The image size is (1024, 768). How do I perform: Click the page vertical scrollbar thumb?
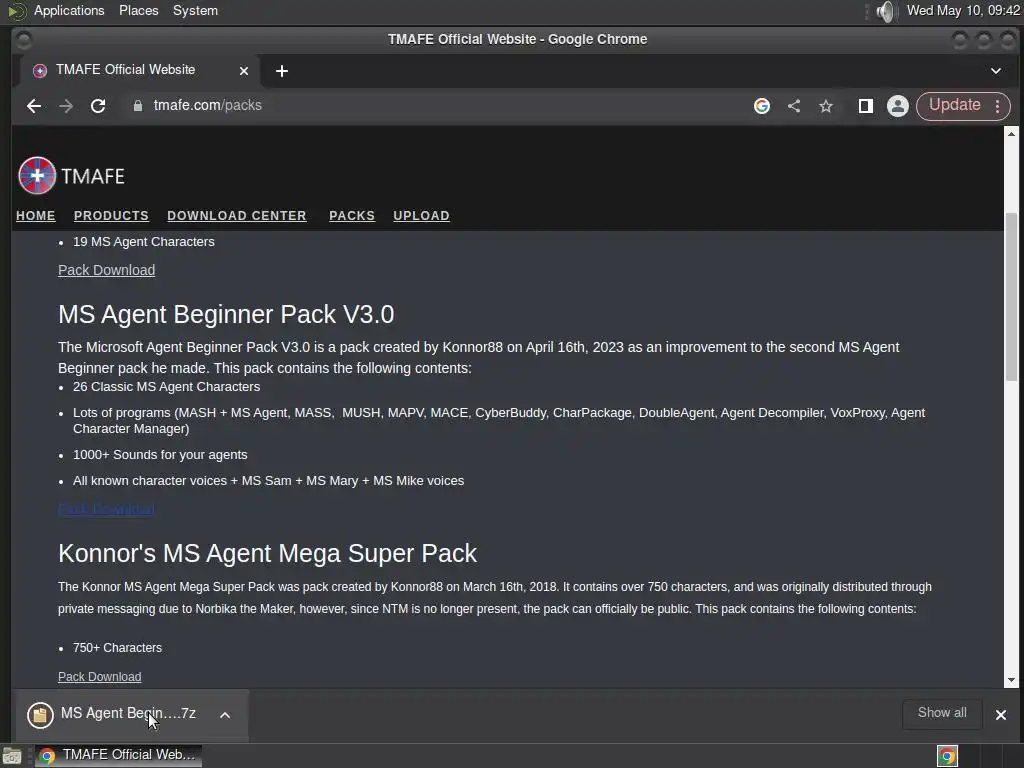click(x=1012, y=297)
